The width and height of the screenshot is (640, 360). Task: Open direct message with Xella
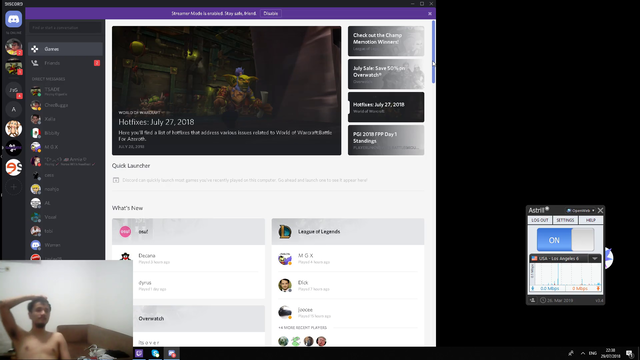[x=65, y=119]
